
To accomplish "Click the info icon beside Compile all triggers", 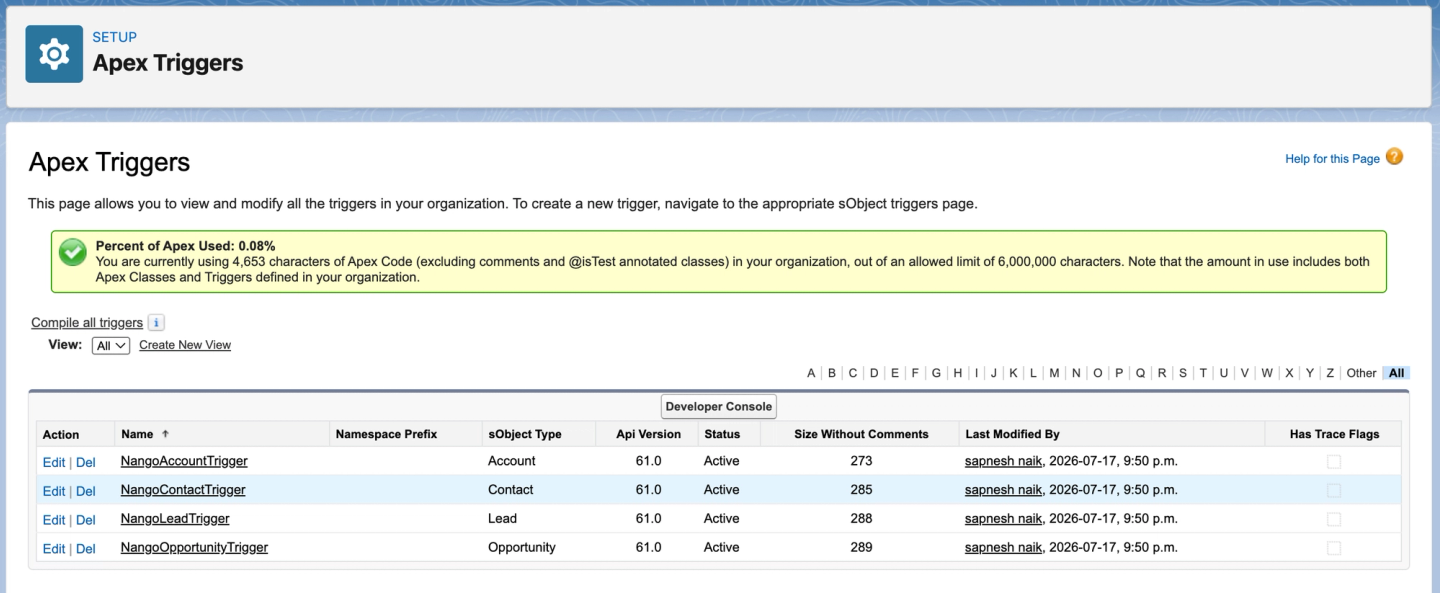I will point(156,323).
